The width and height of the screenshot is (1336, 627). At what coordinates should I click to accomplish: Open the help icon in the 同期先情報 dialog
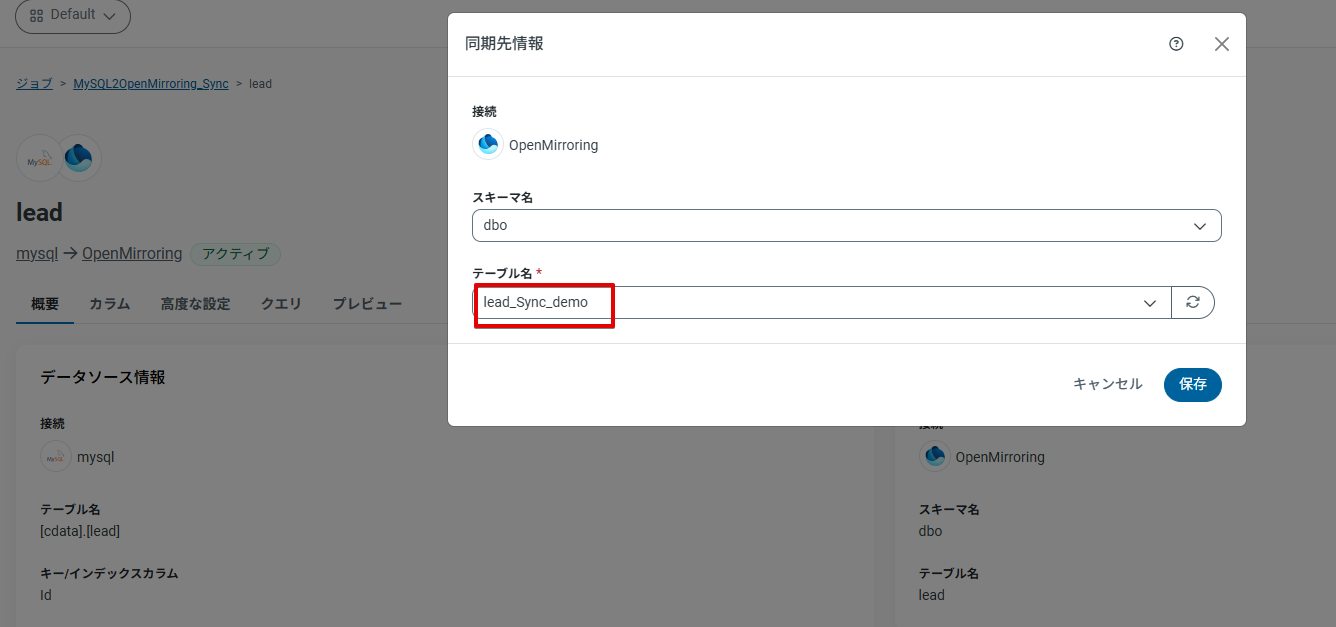pyautogui.click(x=1176, y=44)
